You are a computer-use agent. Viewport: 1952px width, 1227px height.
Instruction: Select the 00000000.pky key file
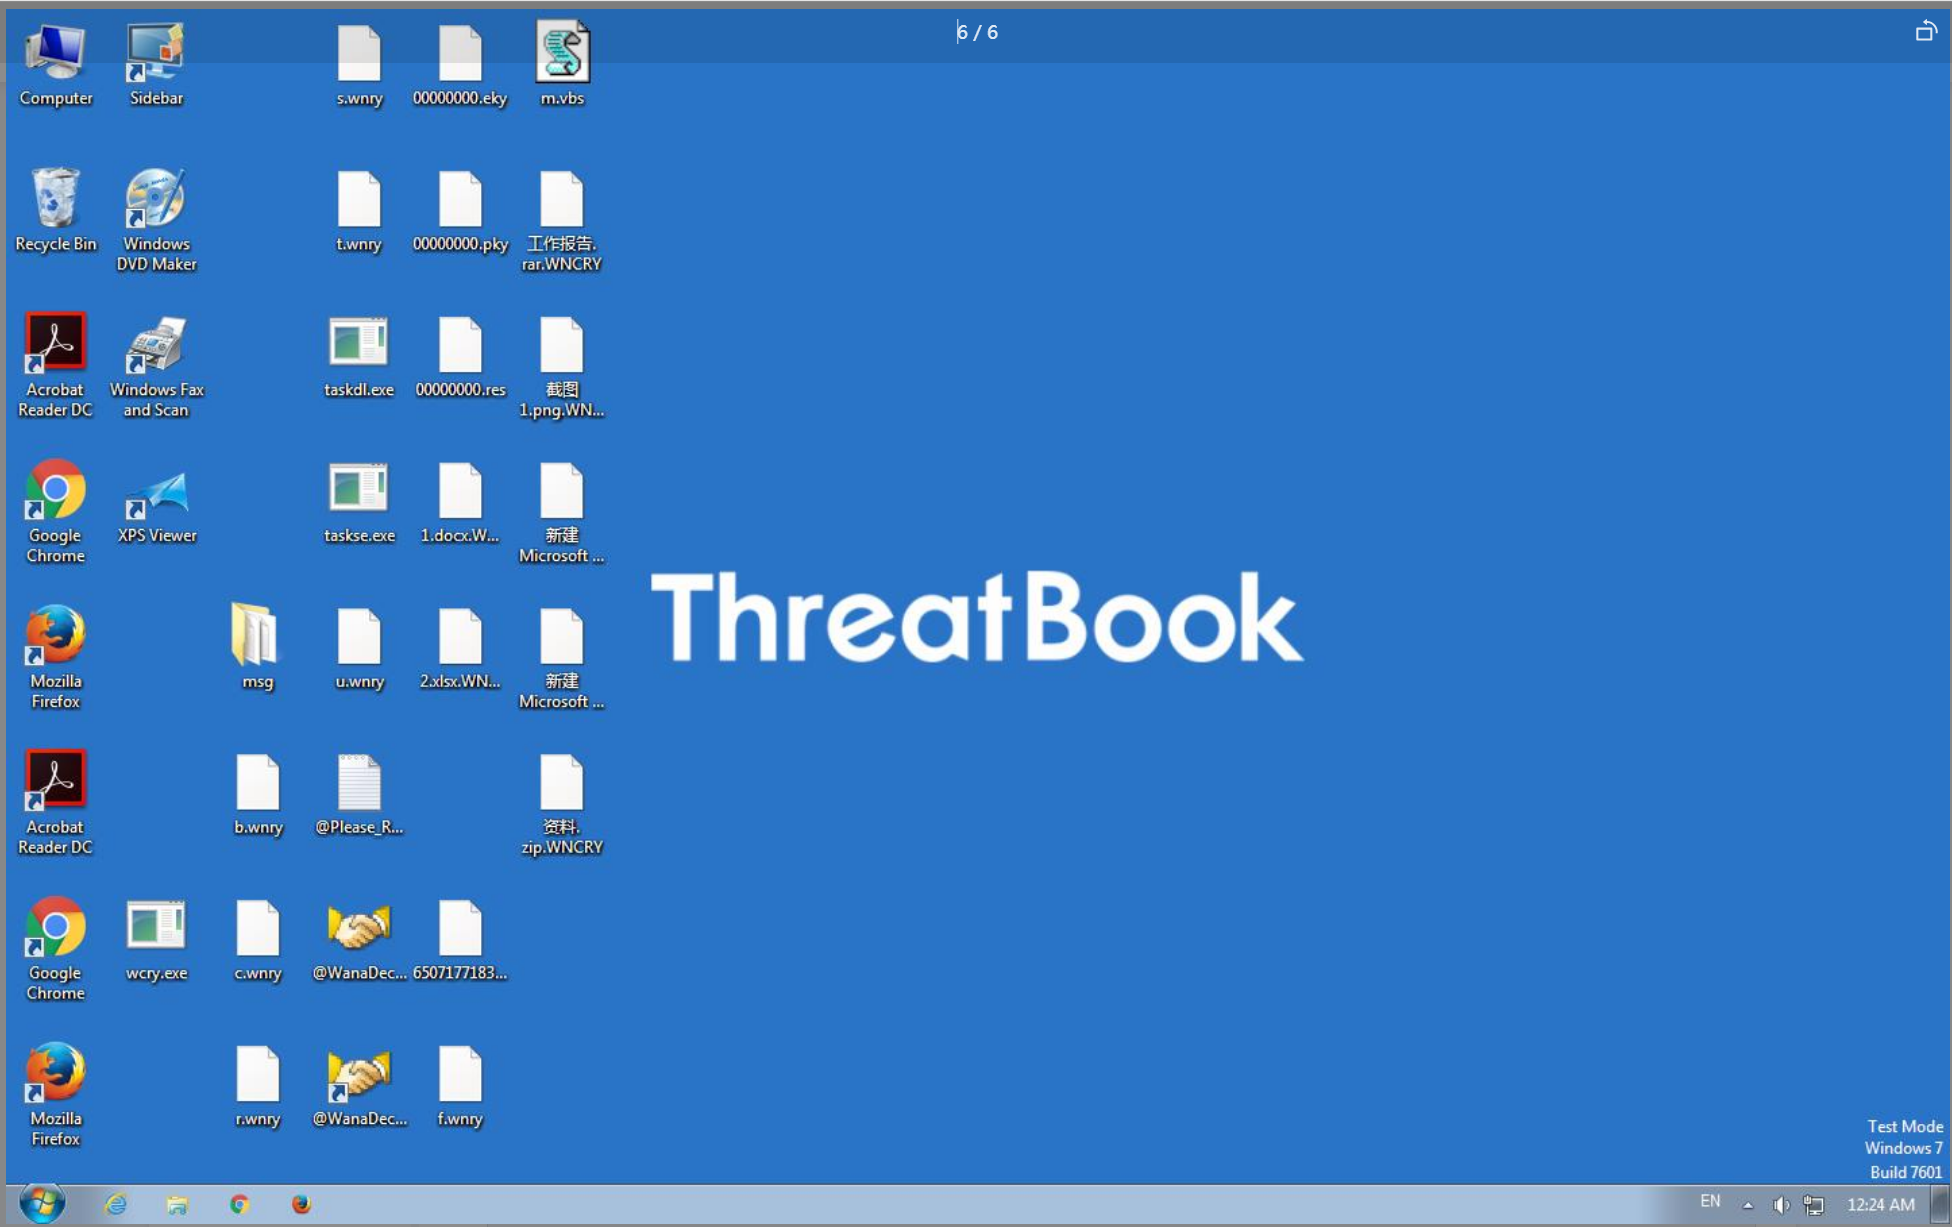tap(460, 210)
